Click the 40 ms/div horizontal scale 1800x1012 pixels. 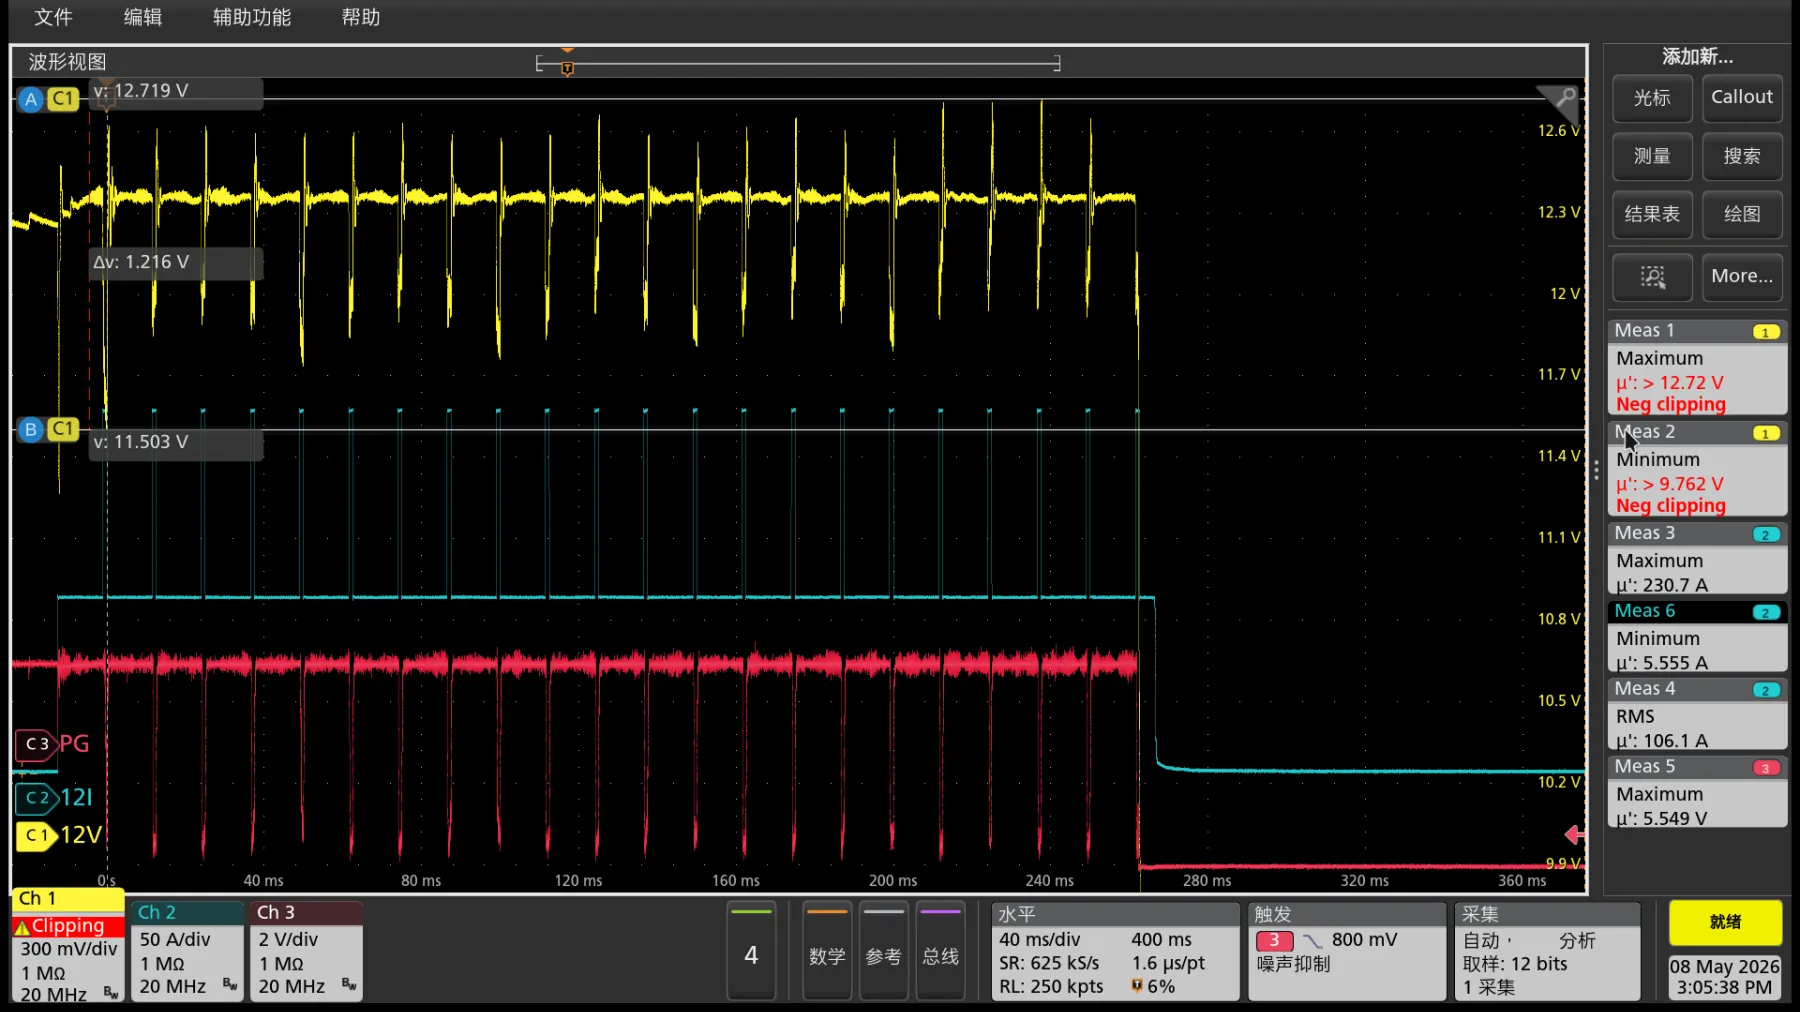click(1039, 941)
